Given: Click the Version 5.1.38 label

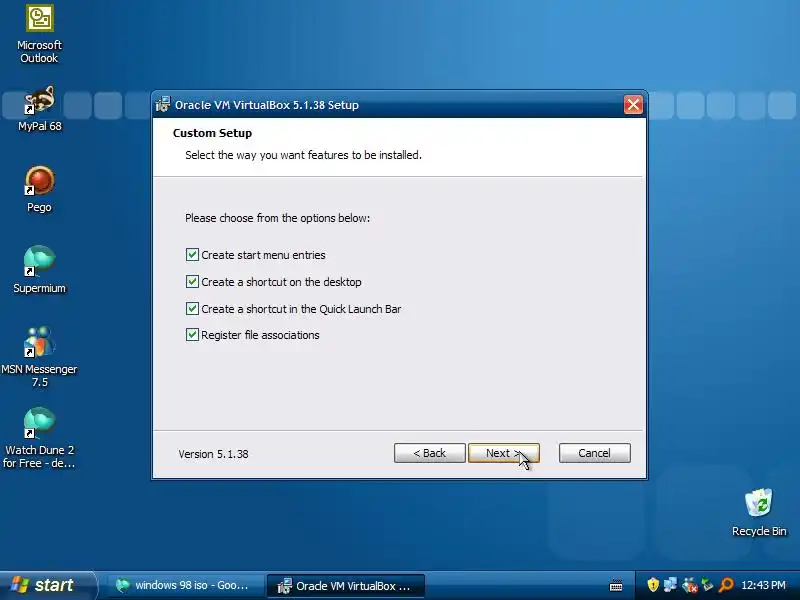Looking at the screenshot, I should click(x=213, y=454).
